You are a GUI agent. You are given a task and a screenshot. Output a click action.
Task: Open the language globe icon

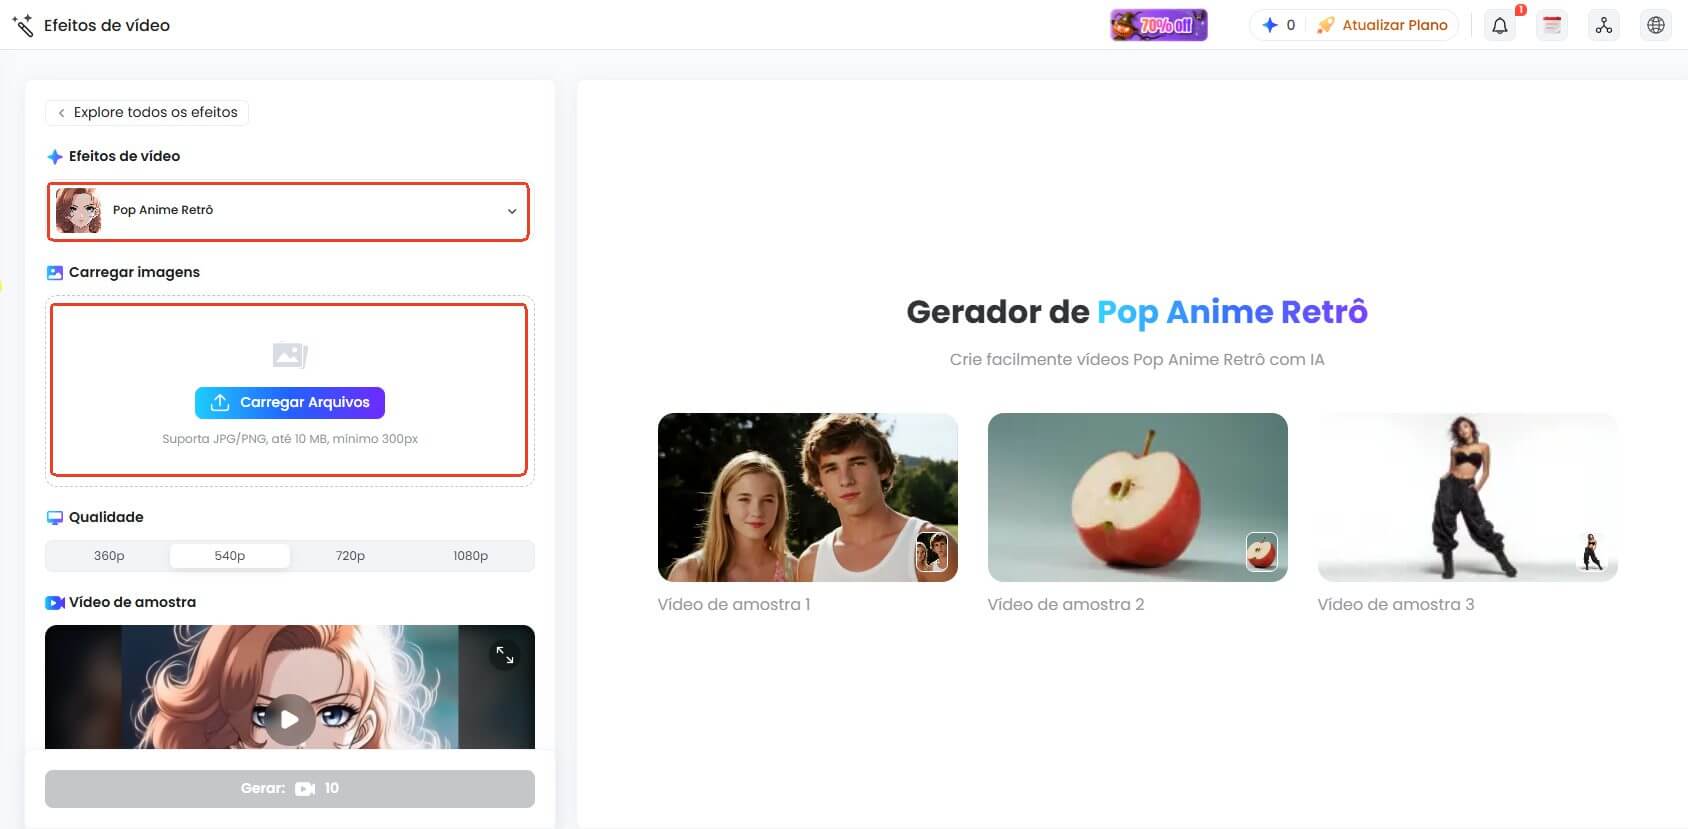pyautogui.click(x=1656, y=26)
